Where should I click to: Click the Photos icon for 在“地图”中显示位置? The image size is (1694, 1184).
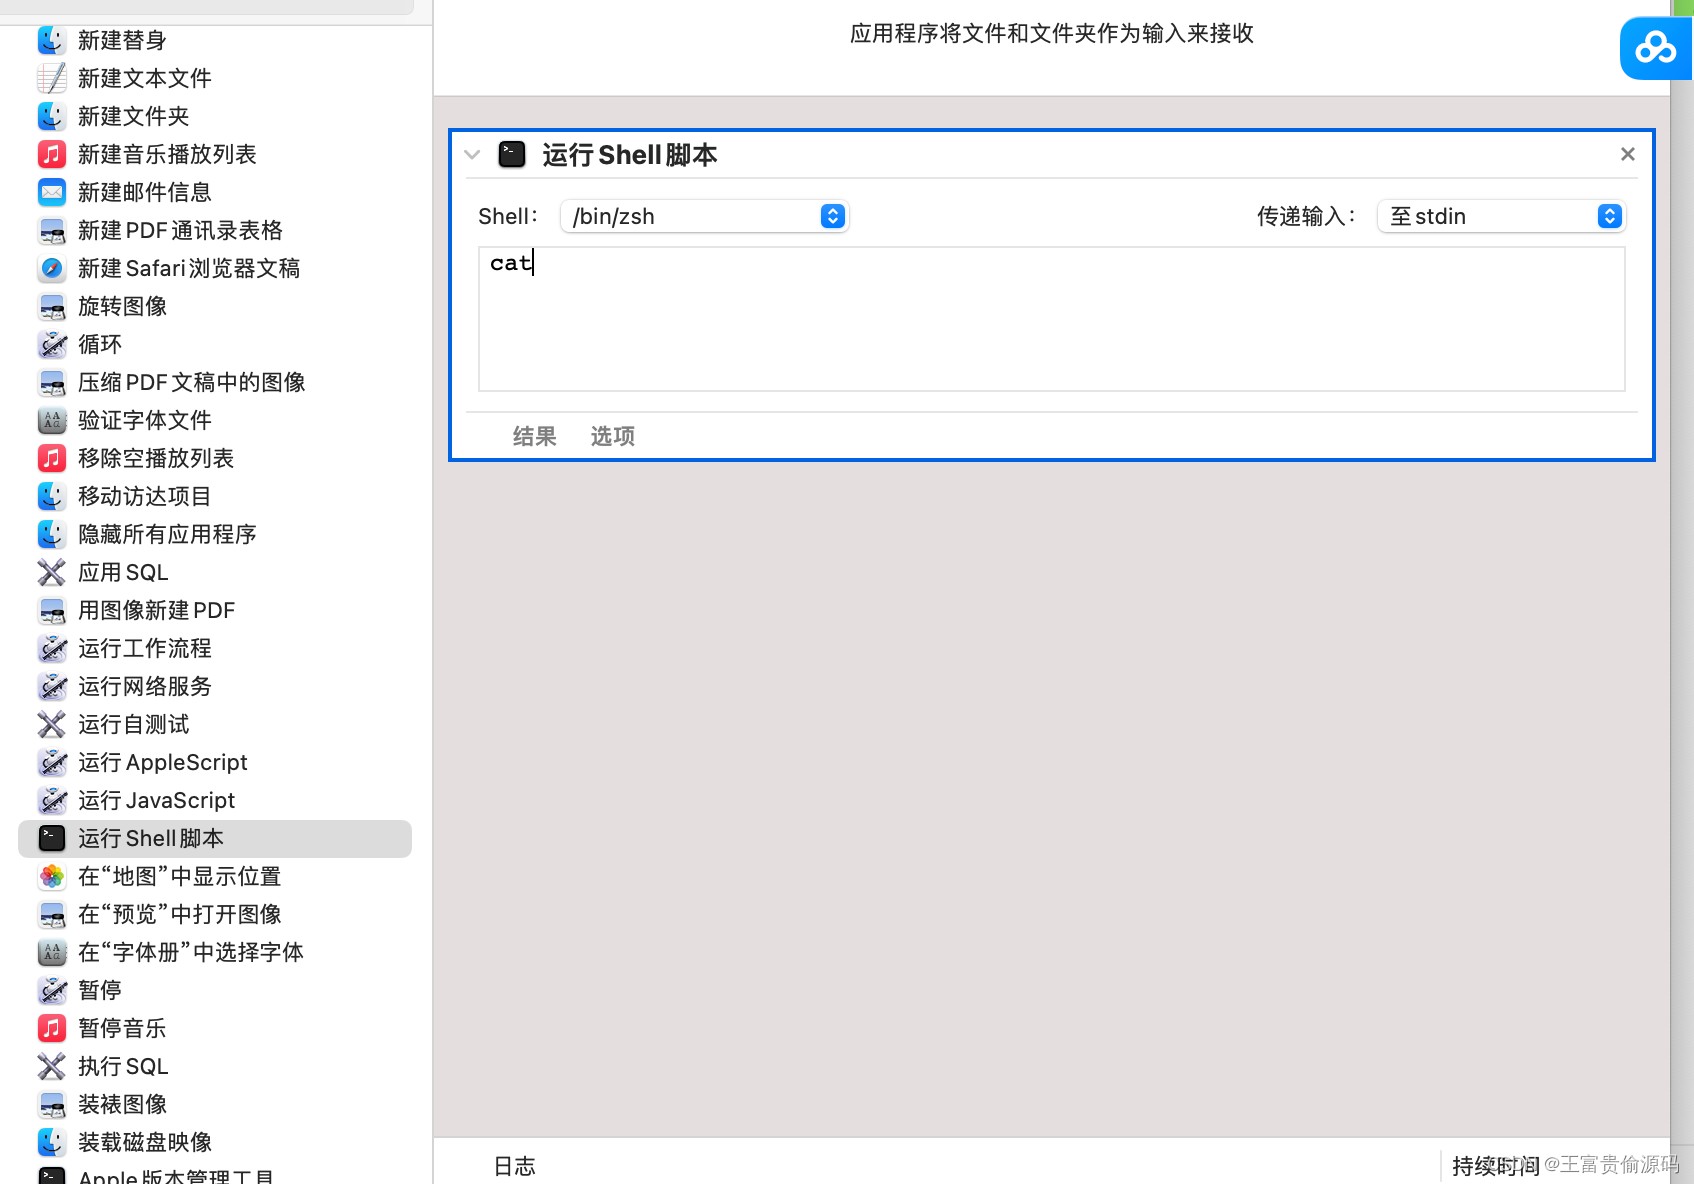(52, 876)
